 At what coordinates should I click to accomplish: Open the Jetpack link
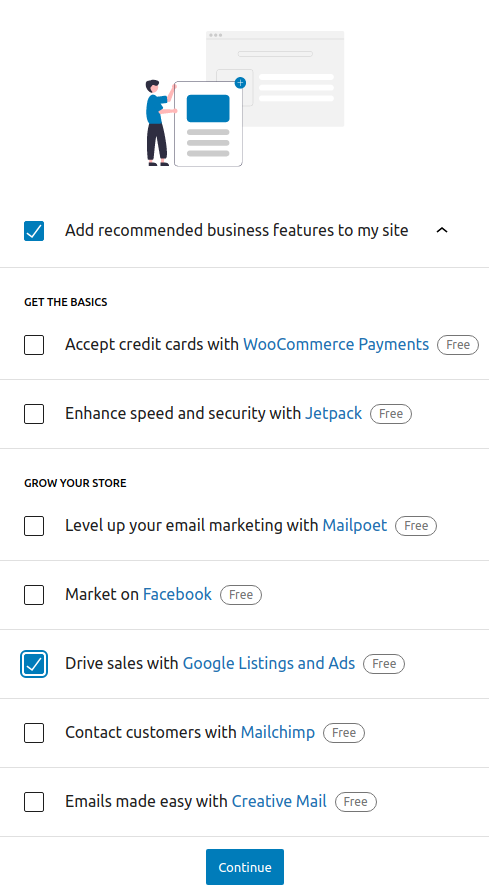tap(333, 413)
